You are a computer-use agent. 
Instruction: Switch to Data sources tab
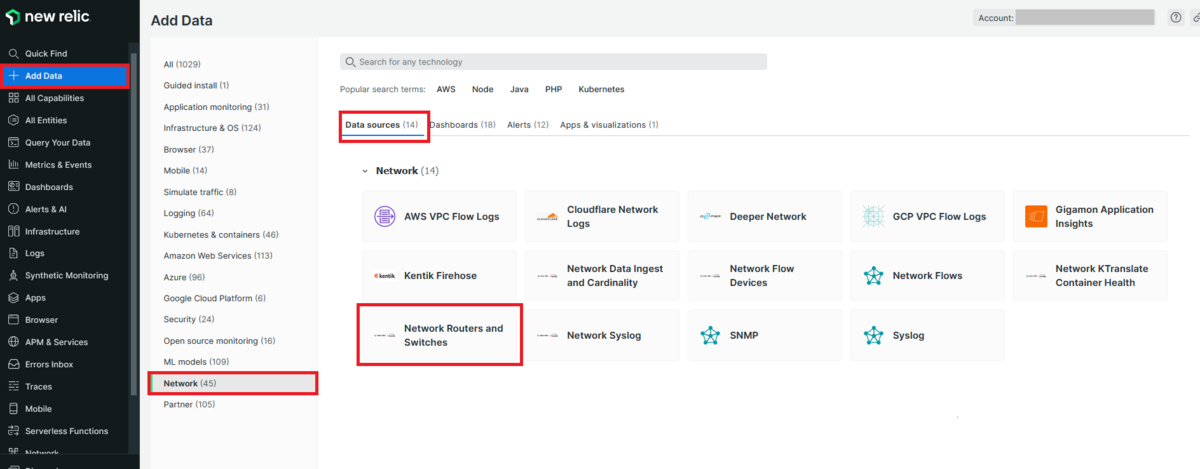click(x=382, y=125)
